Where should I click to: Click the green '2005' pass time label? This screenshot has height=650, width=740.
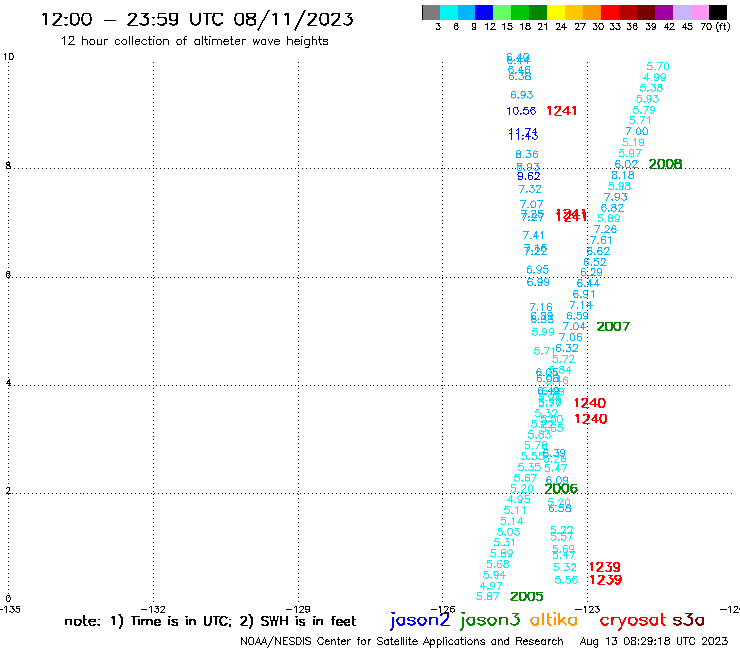coord(527,597)
